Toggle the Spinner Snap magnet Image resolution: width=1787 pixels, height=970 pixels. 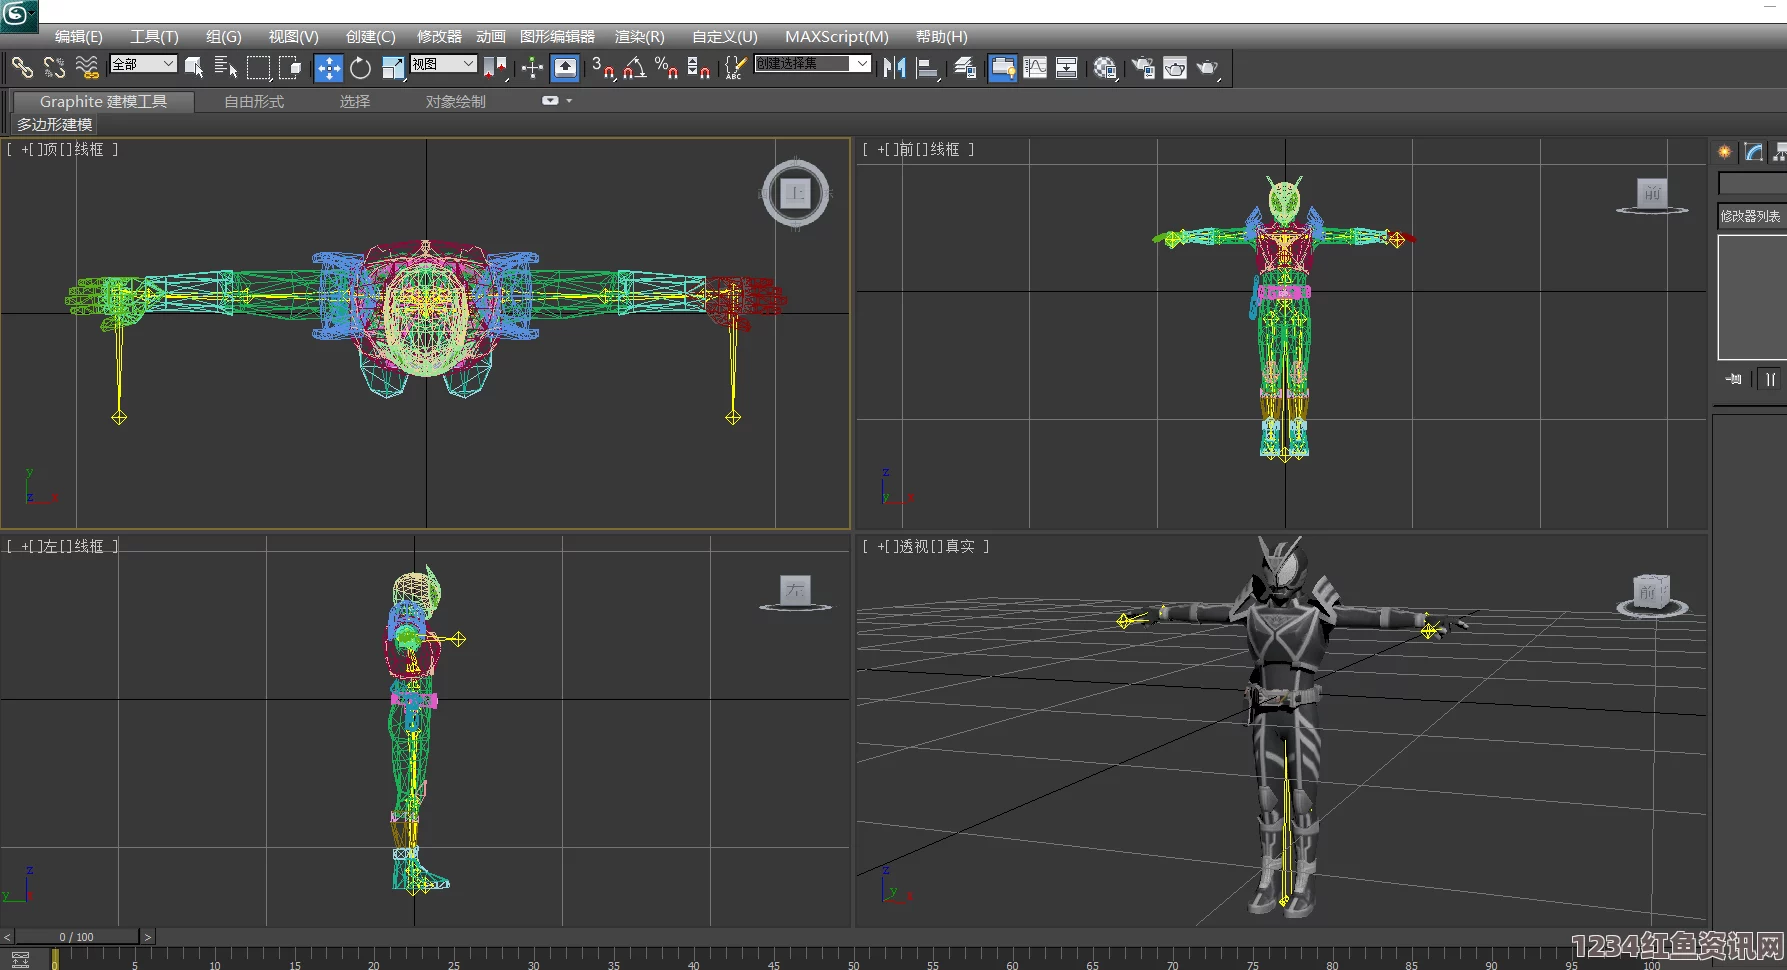[698, 67]
